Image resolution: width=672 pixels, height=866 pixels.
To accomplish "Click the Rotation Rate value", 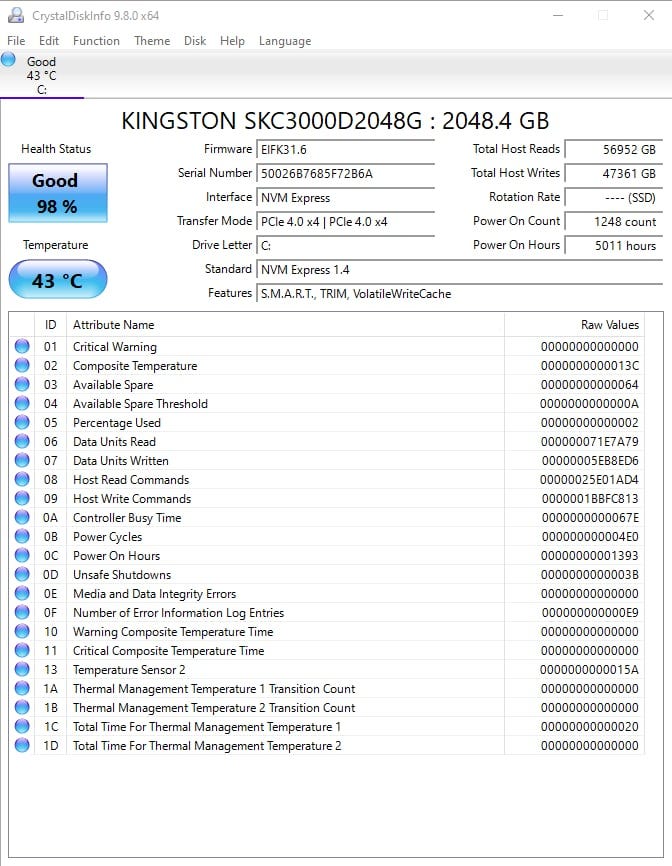I will (x=613, y=198).
